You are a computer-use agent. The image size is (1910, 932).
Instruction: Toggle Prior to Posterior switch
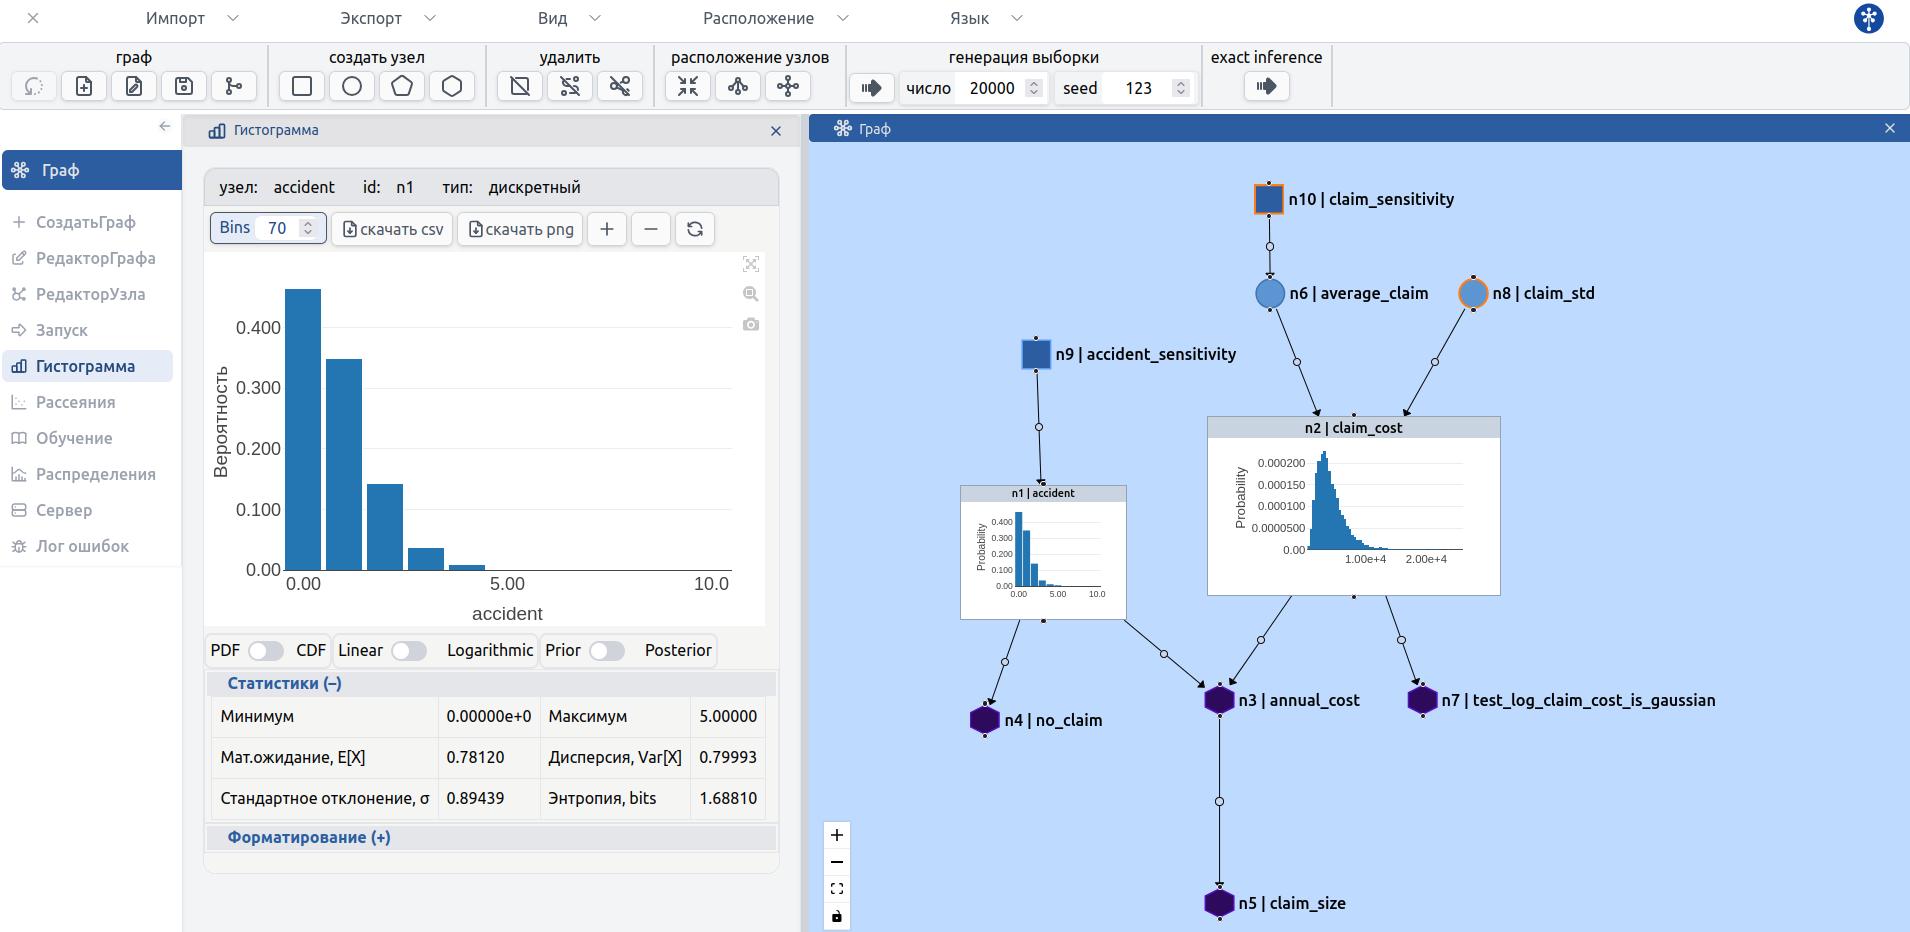click(606, 651)
